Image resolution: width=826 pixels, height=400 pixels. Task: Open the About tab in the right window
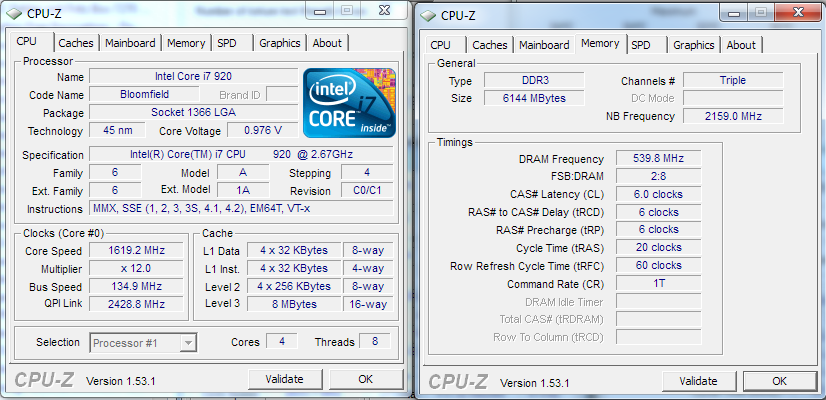741,45
